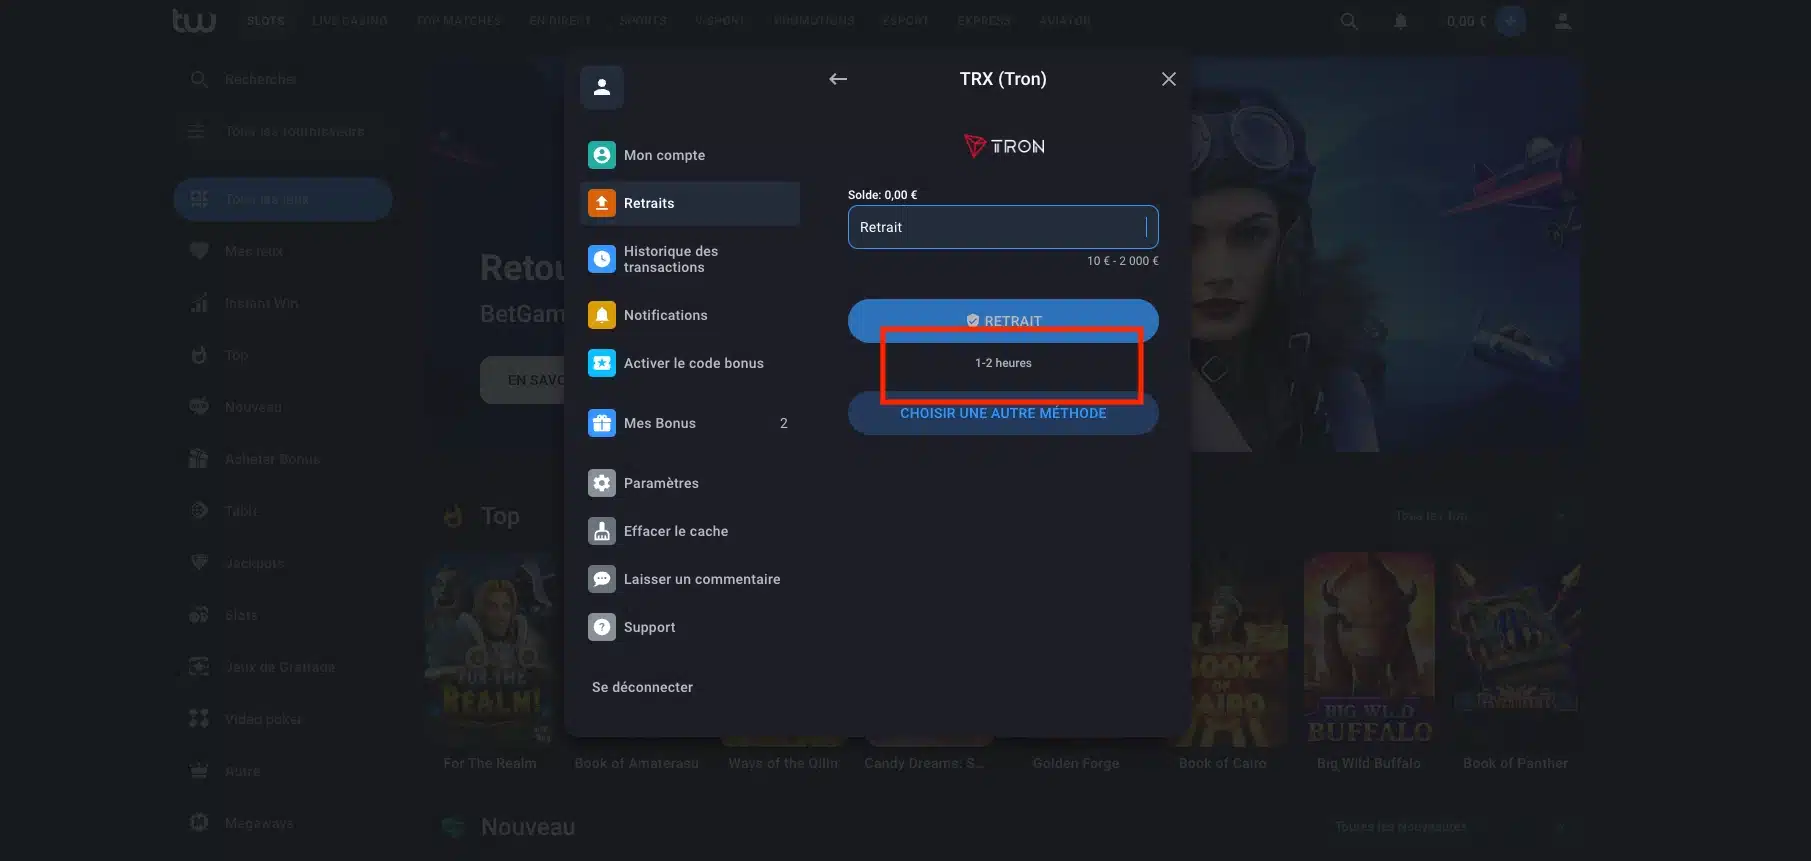Open the PROMOTIONS tab
This screenshot has width=1811, height=861.
(814, 21)
